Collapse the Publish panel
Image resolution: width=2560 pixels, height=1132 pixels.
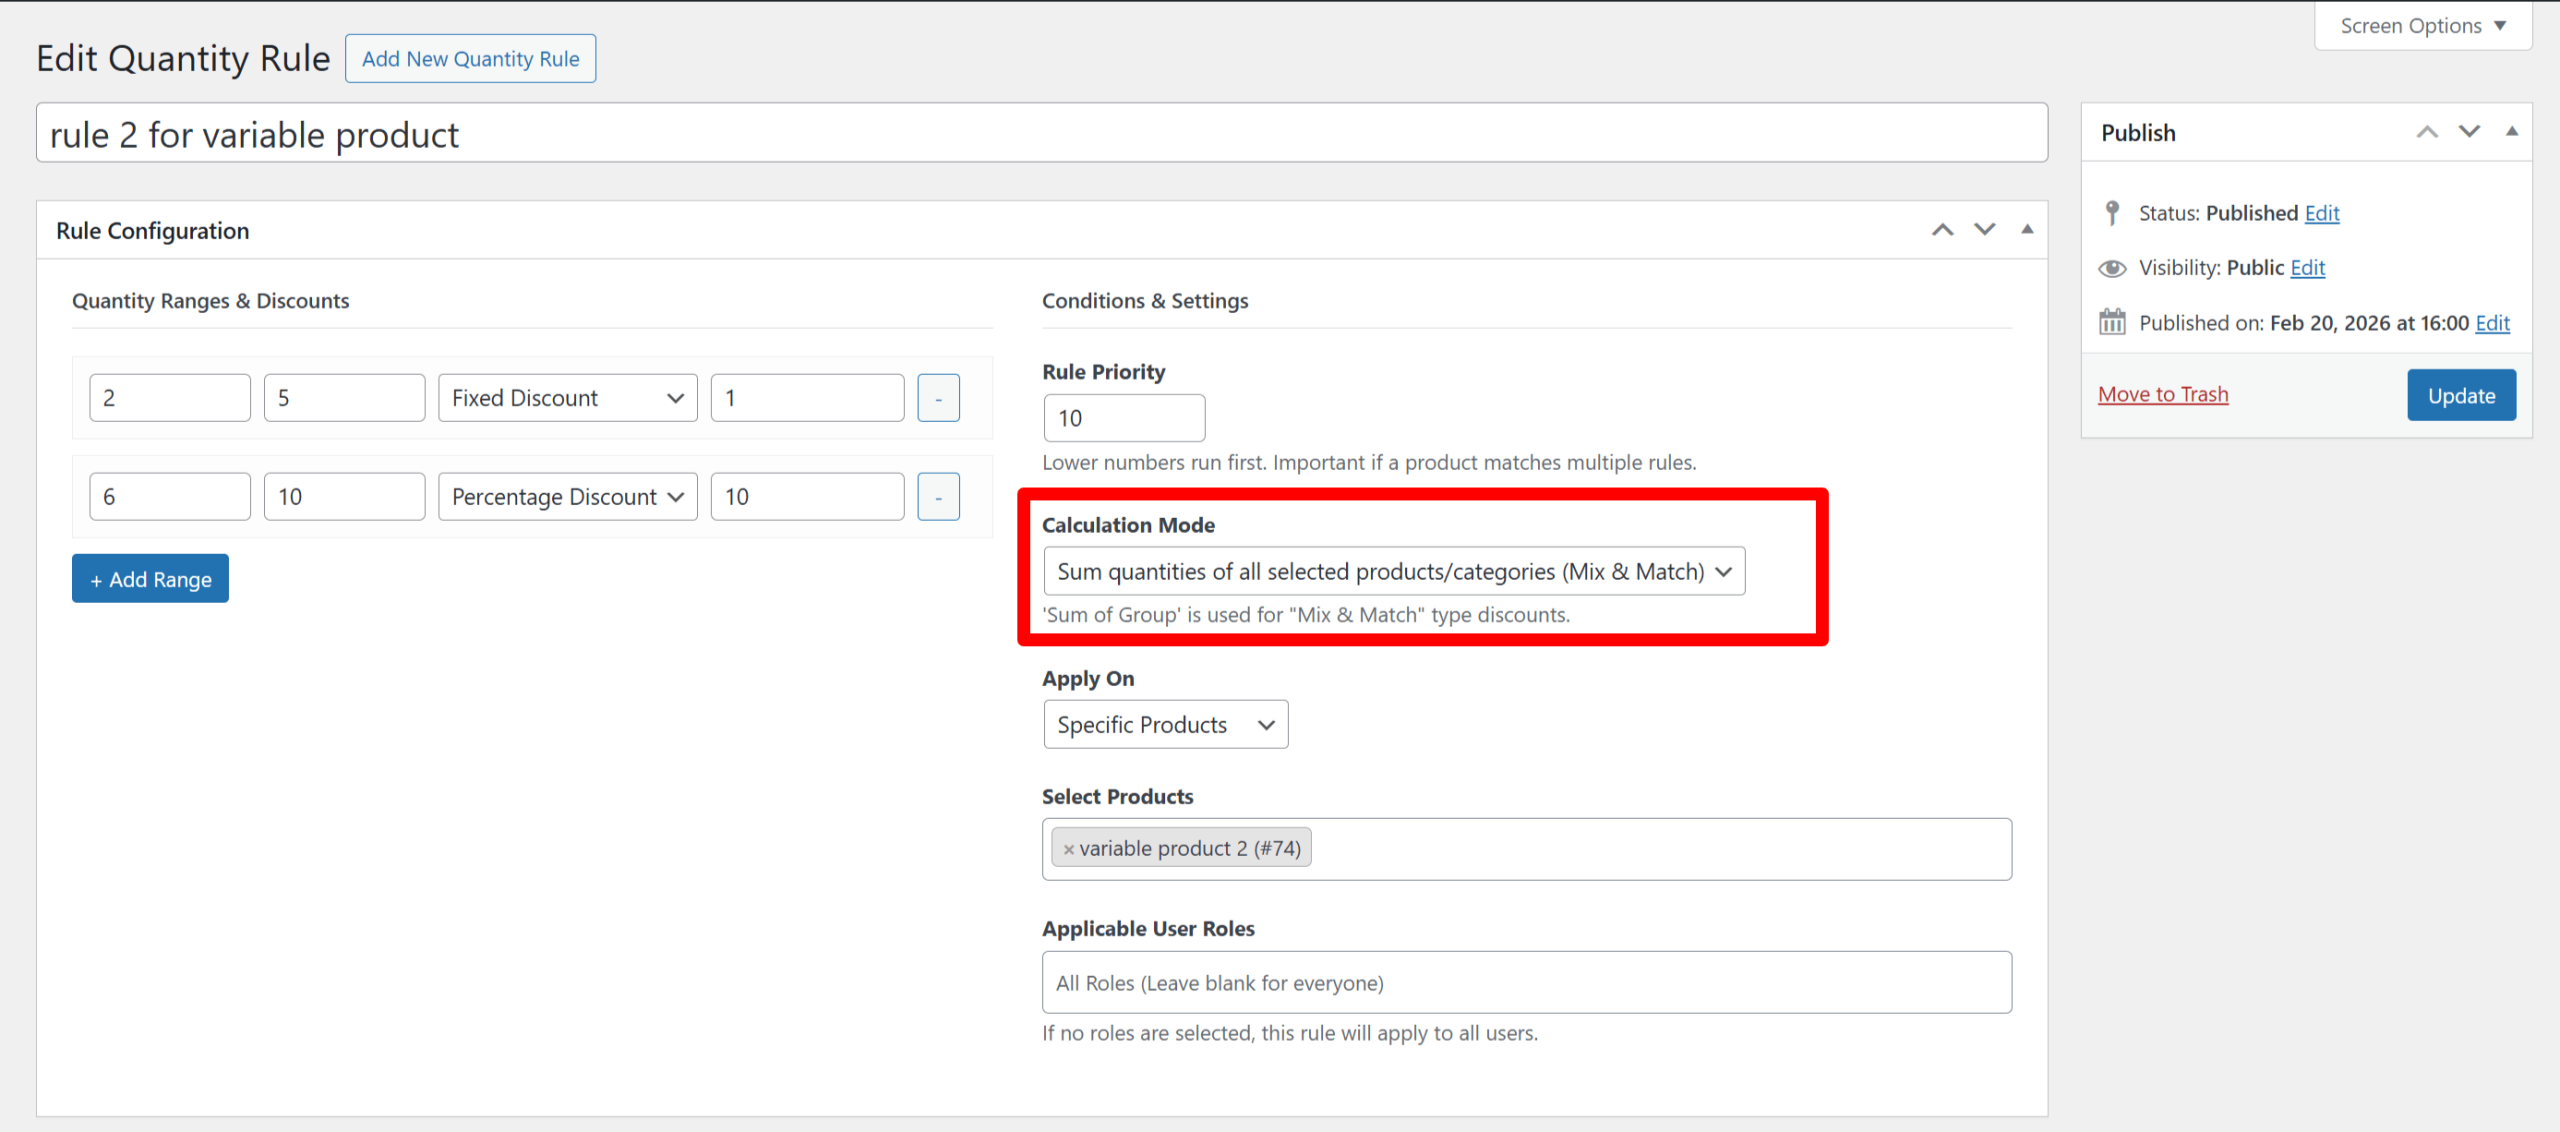tap(2512, 131)
